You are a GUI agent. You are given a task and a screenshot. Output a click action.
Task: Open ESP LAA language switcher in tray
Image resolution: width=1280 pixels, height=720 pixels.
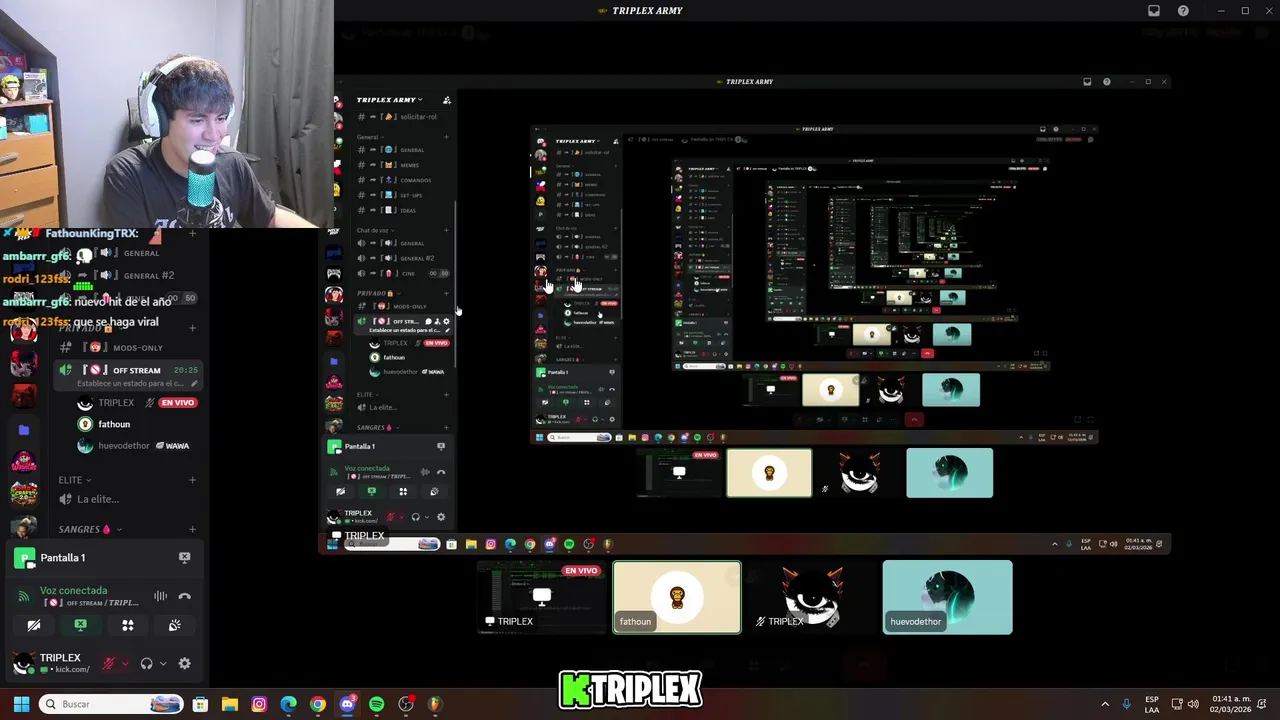[x=1152, y=704]
